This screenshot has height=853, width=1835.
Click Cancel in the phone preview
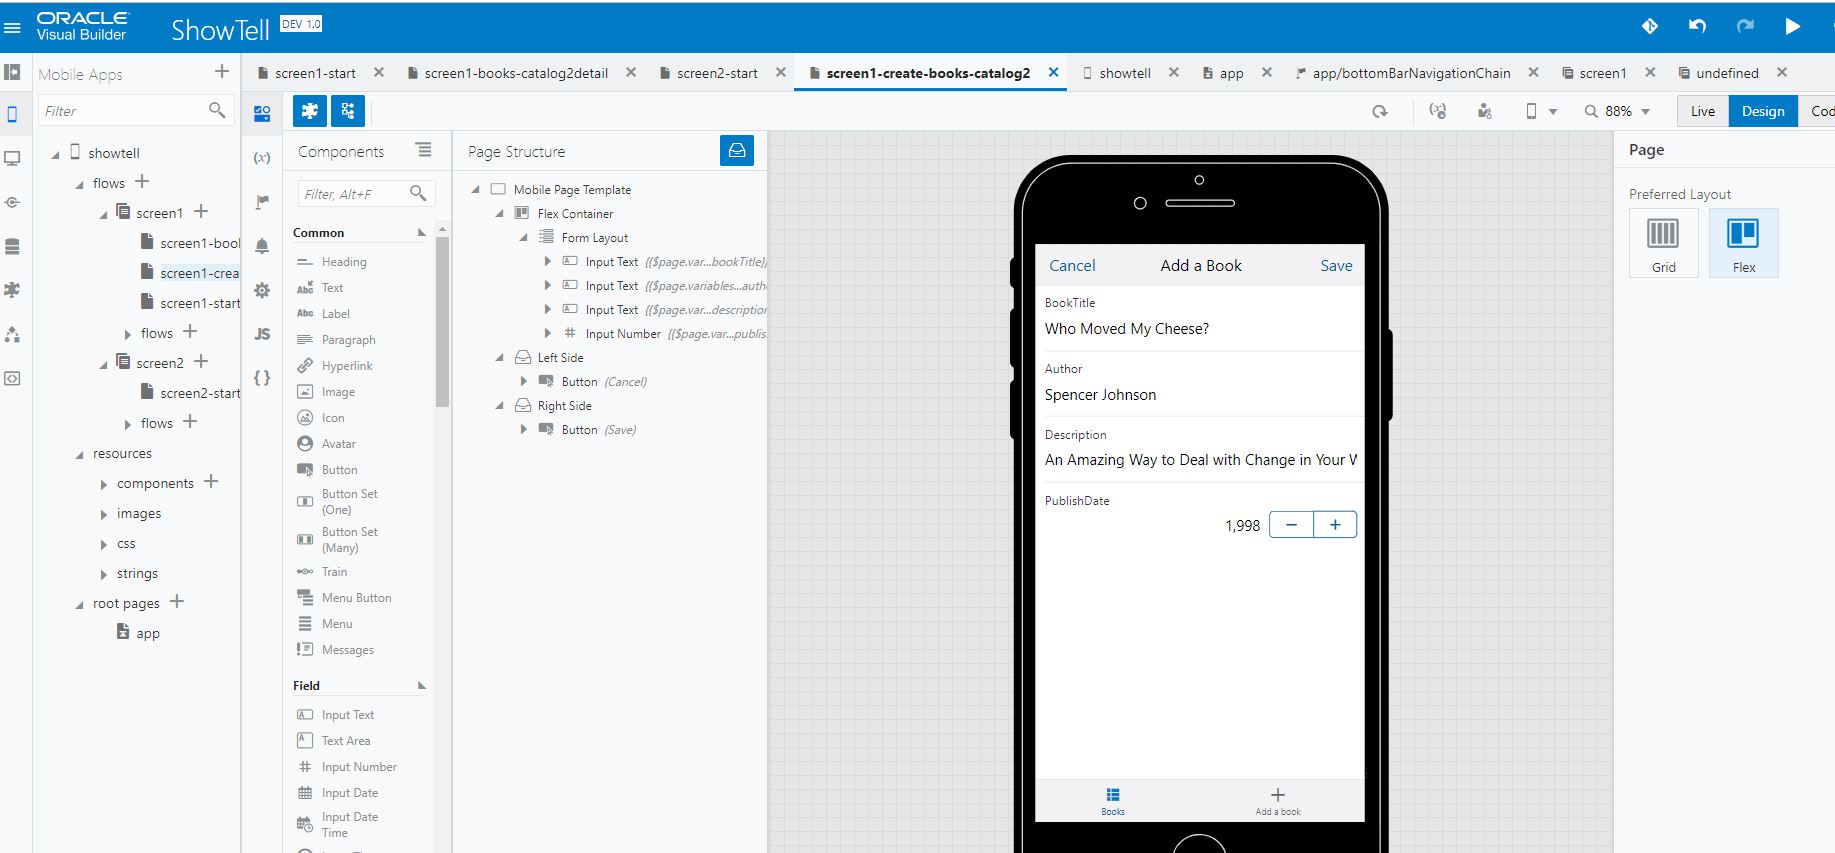tap(1072, 265)
